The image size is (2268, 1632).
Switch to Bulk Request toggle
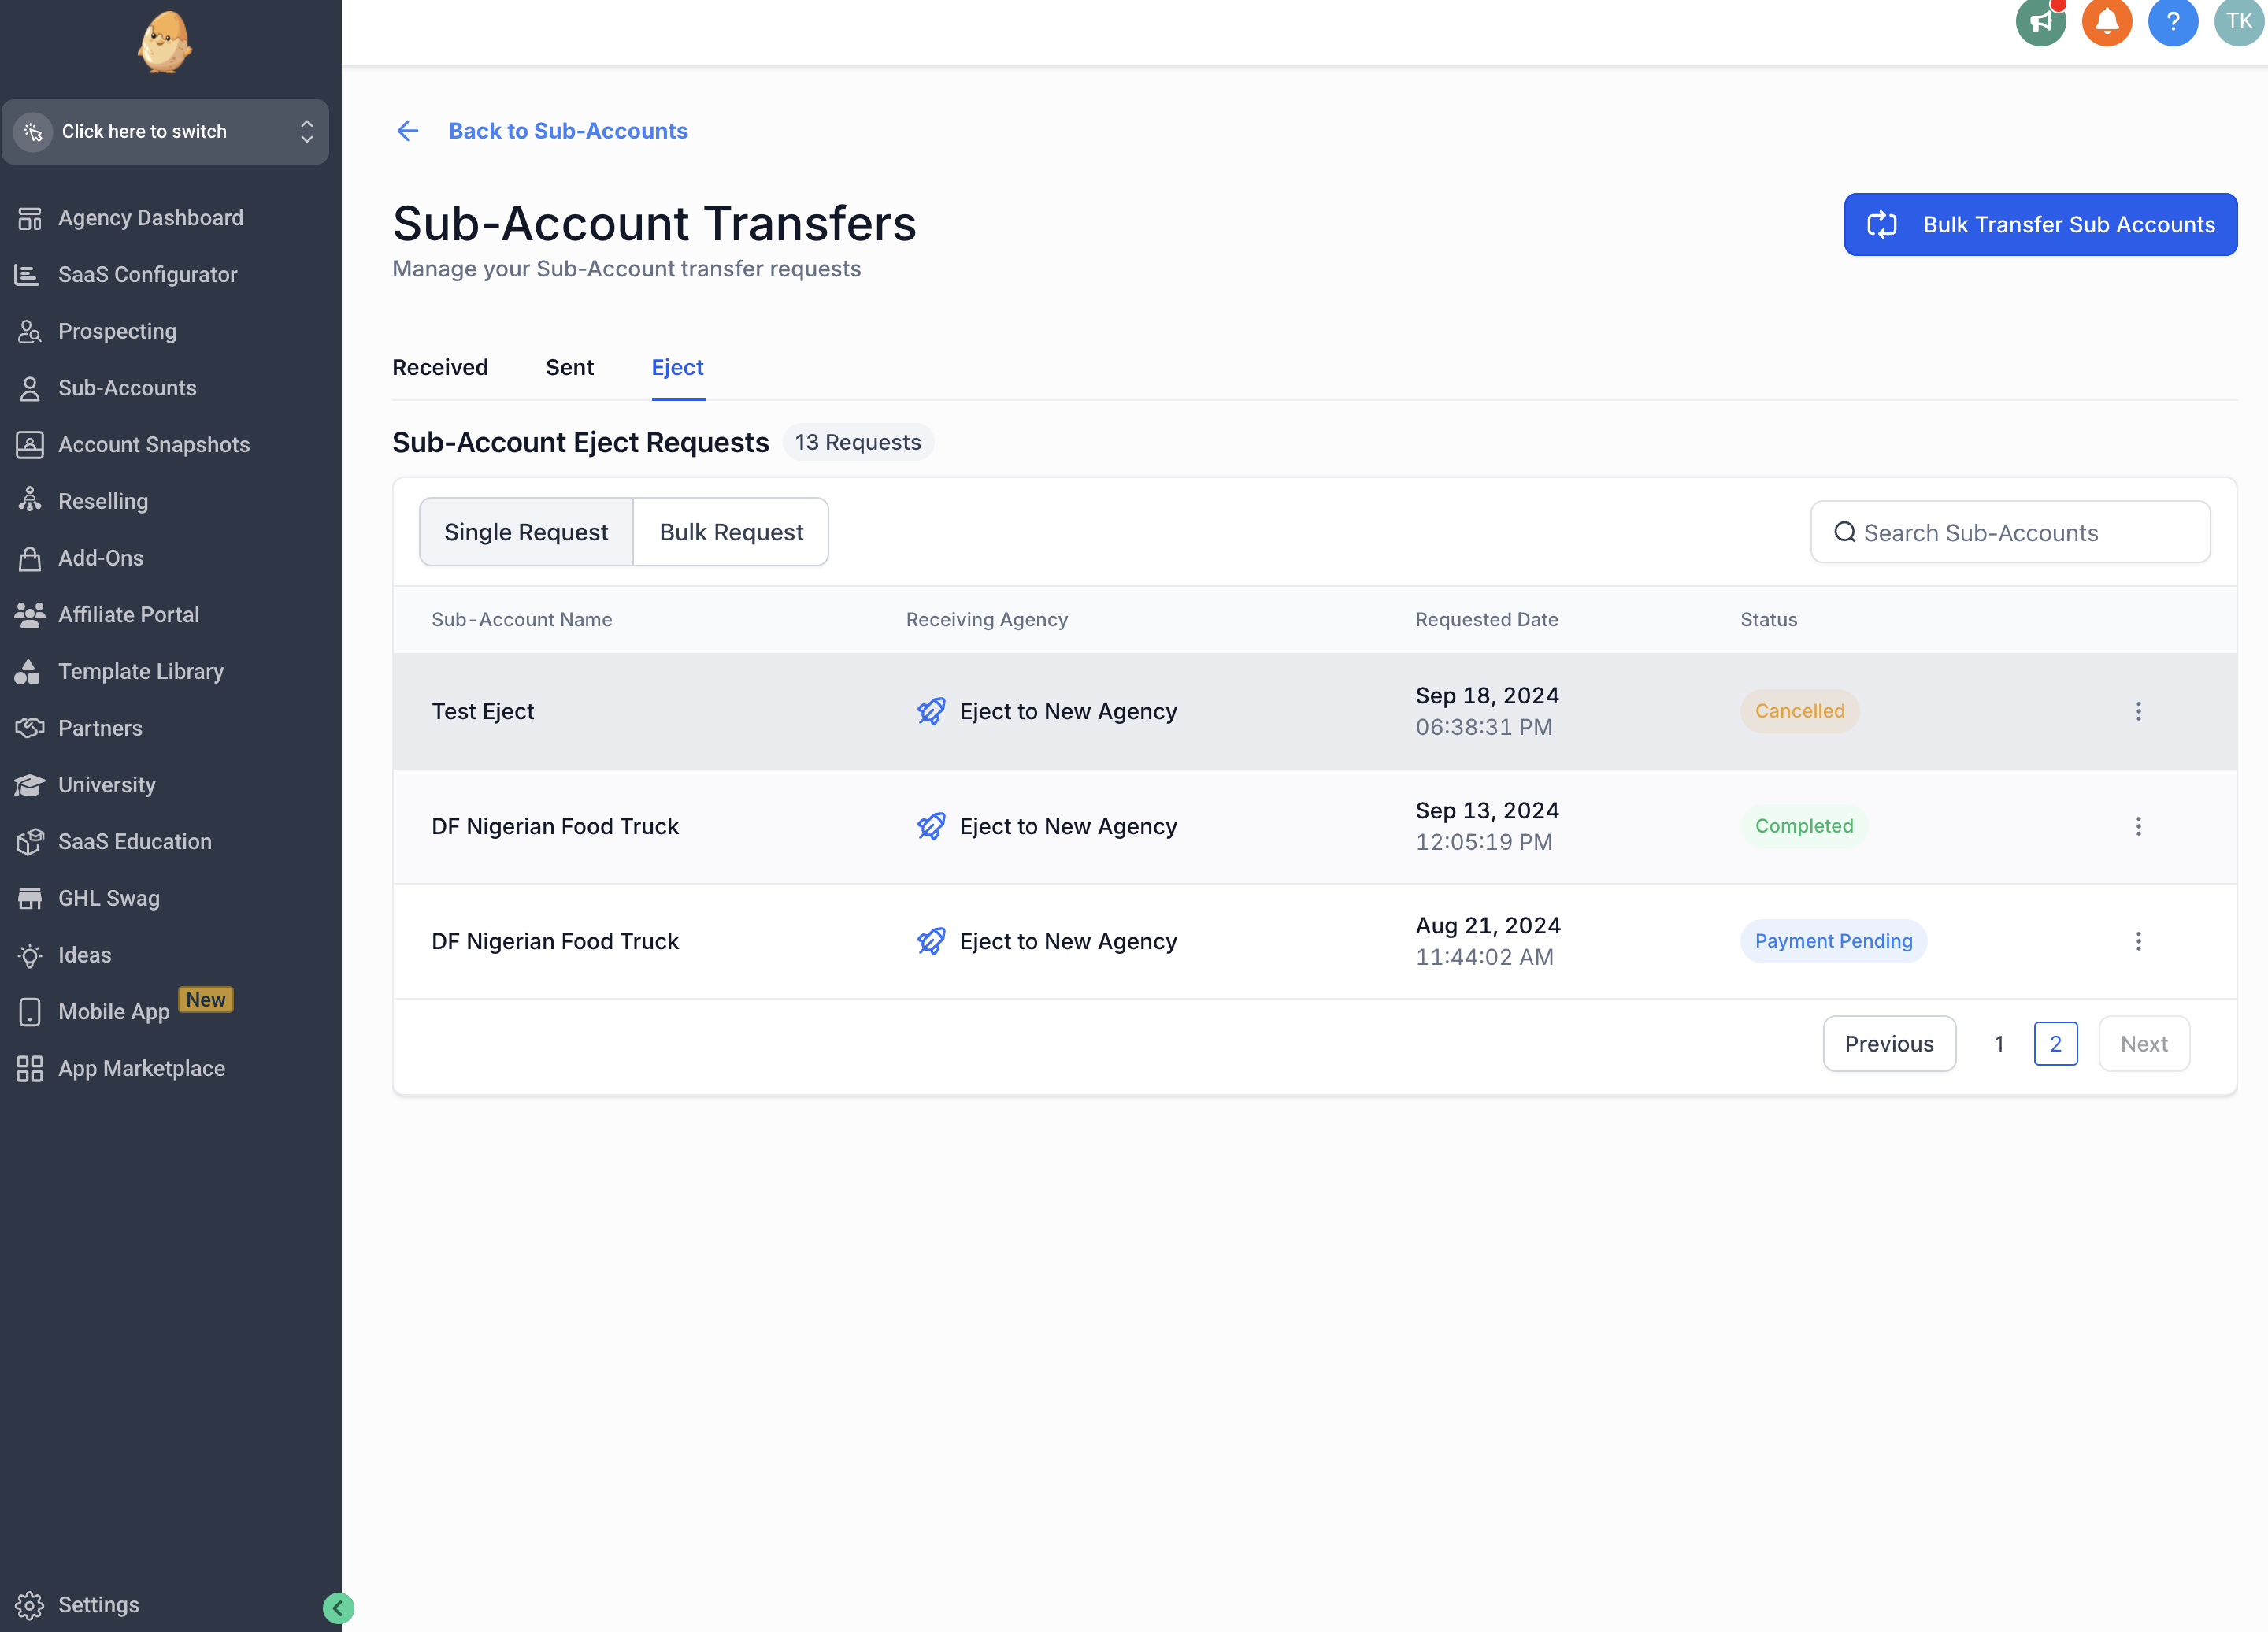pos(731,532)
